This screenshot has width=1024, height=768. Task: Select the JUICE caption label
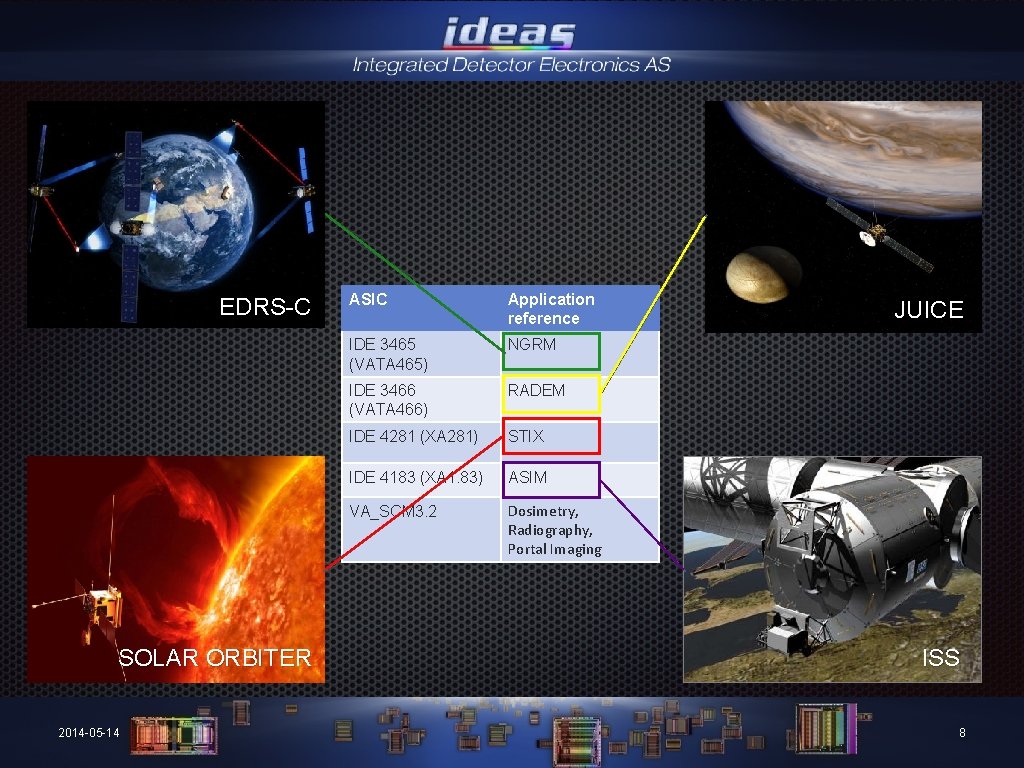[x=928, y=311]
